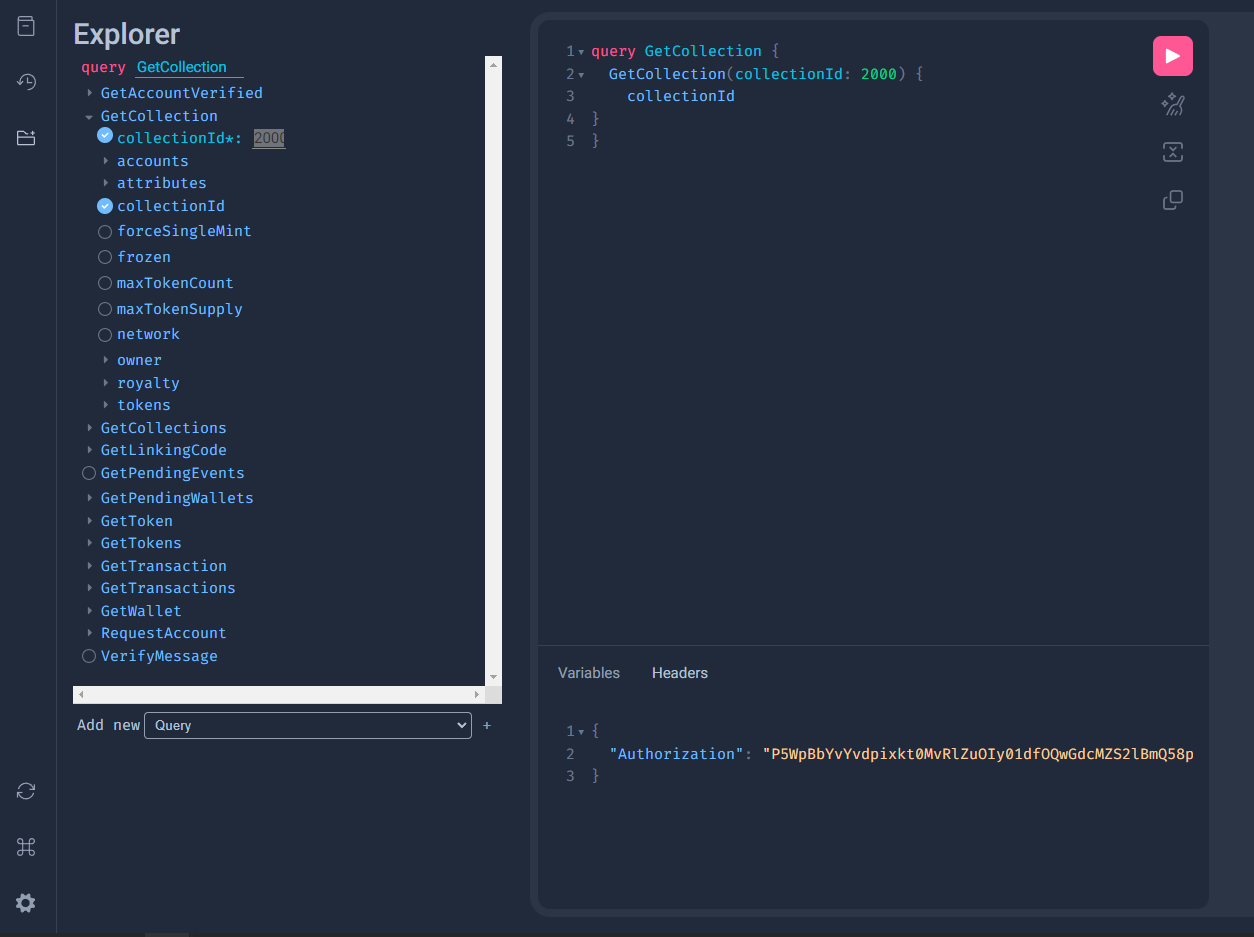The image size is (1254, 937).
Task: Expand the owner field
Action: [x=106, y=360]
